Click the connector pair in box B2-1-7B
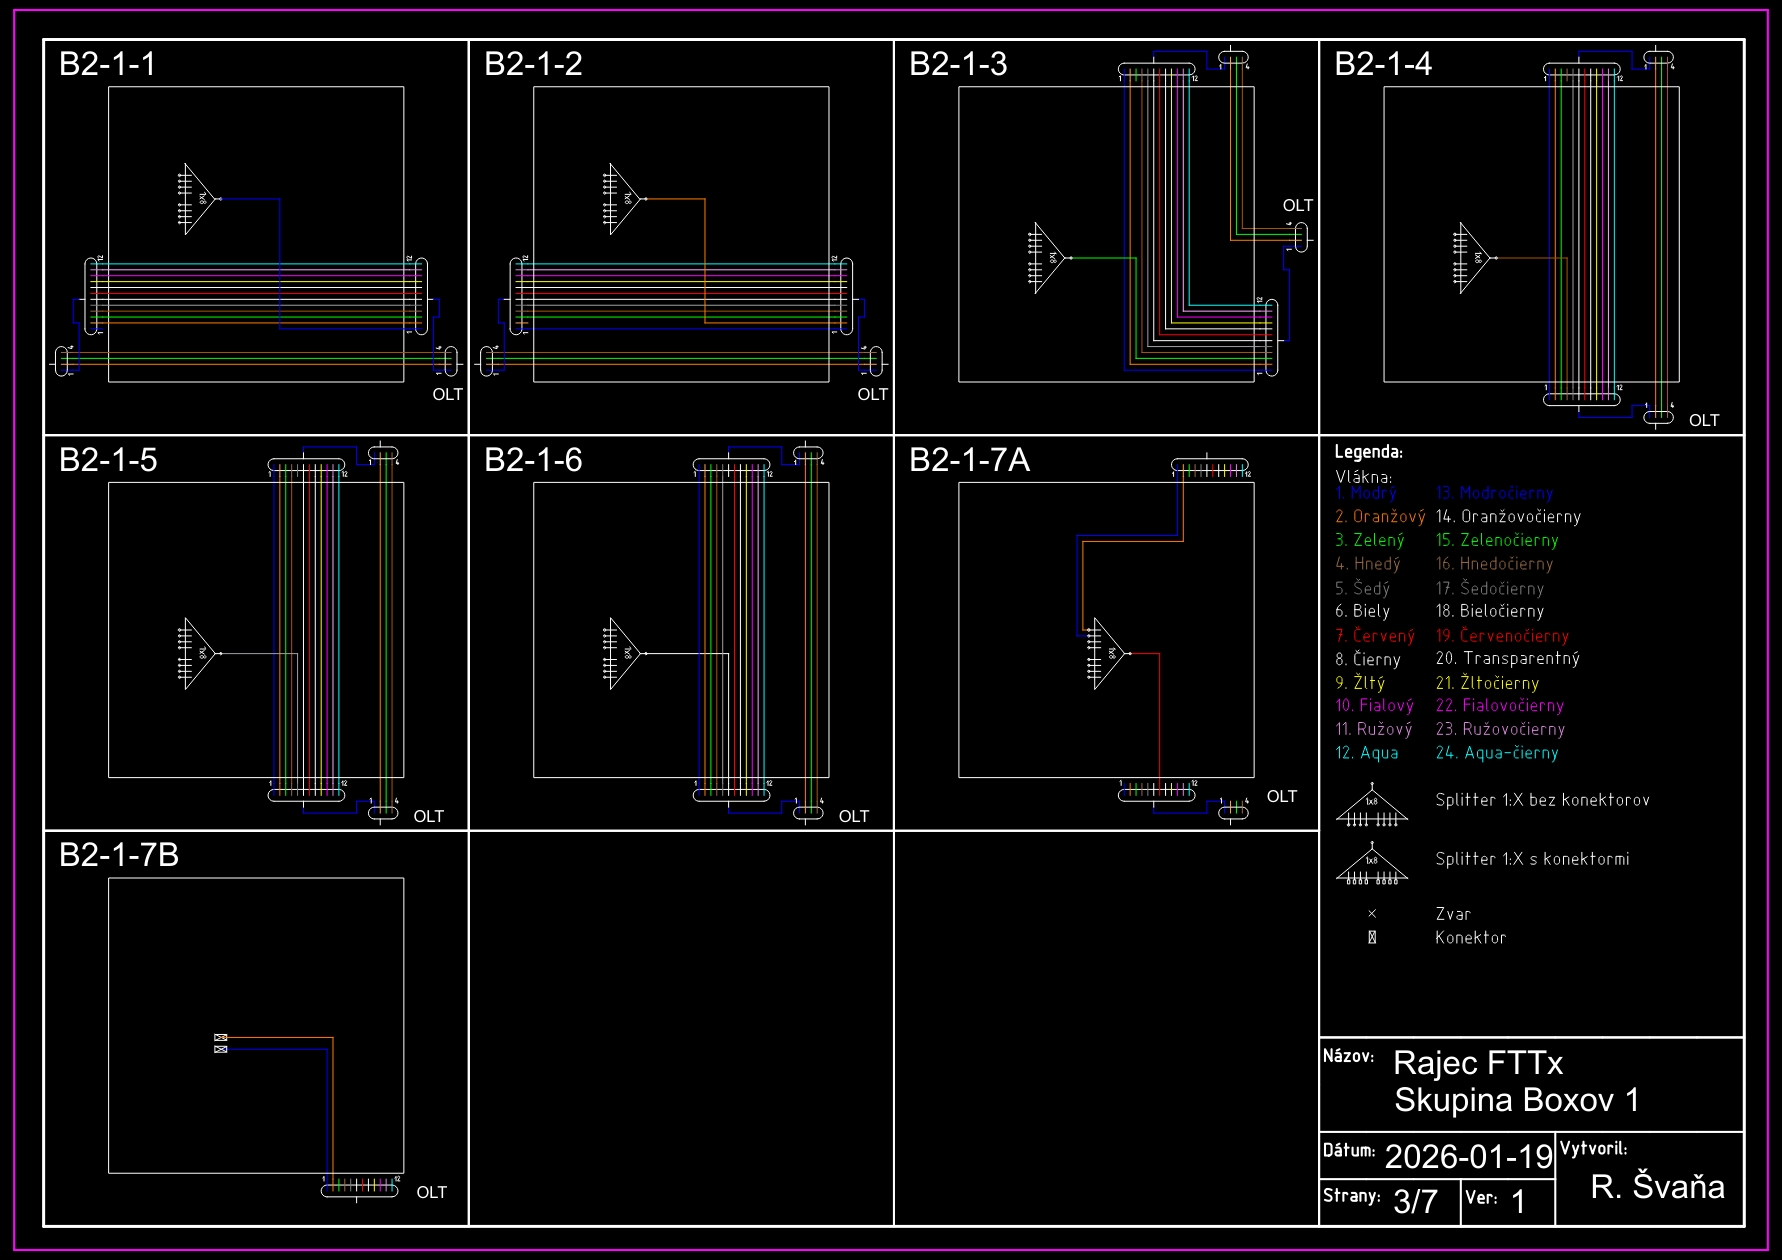The height and width of the screenshot is (1260, 1782). (221, 1043)
